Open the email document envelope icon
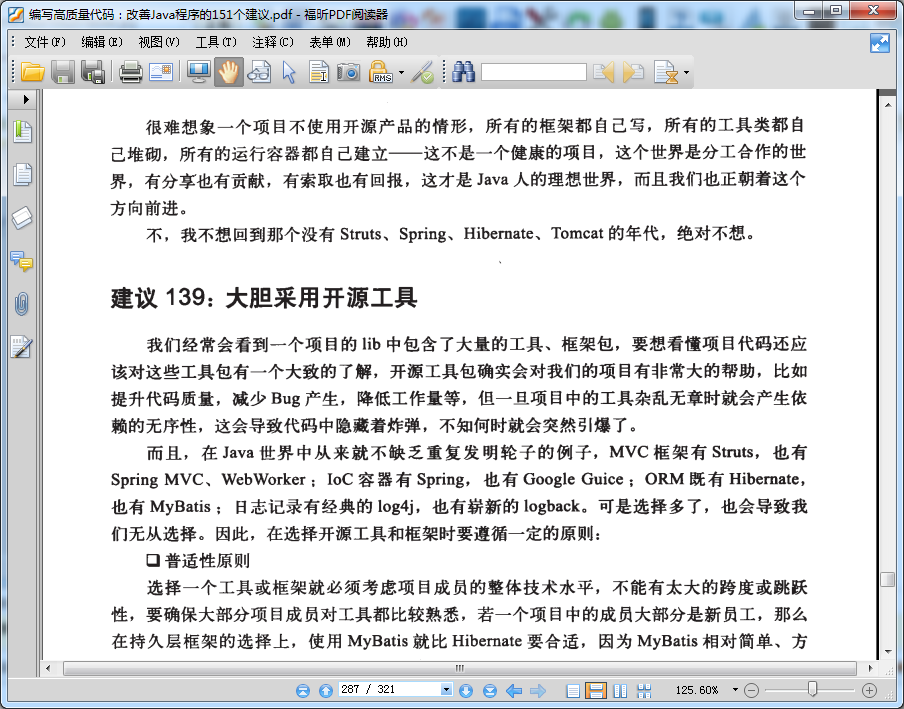The image size is (904, 709). pos(161,72)
